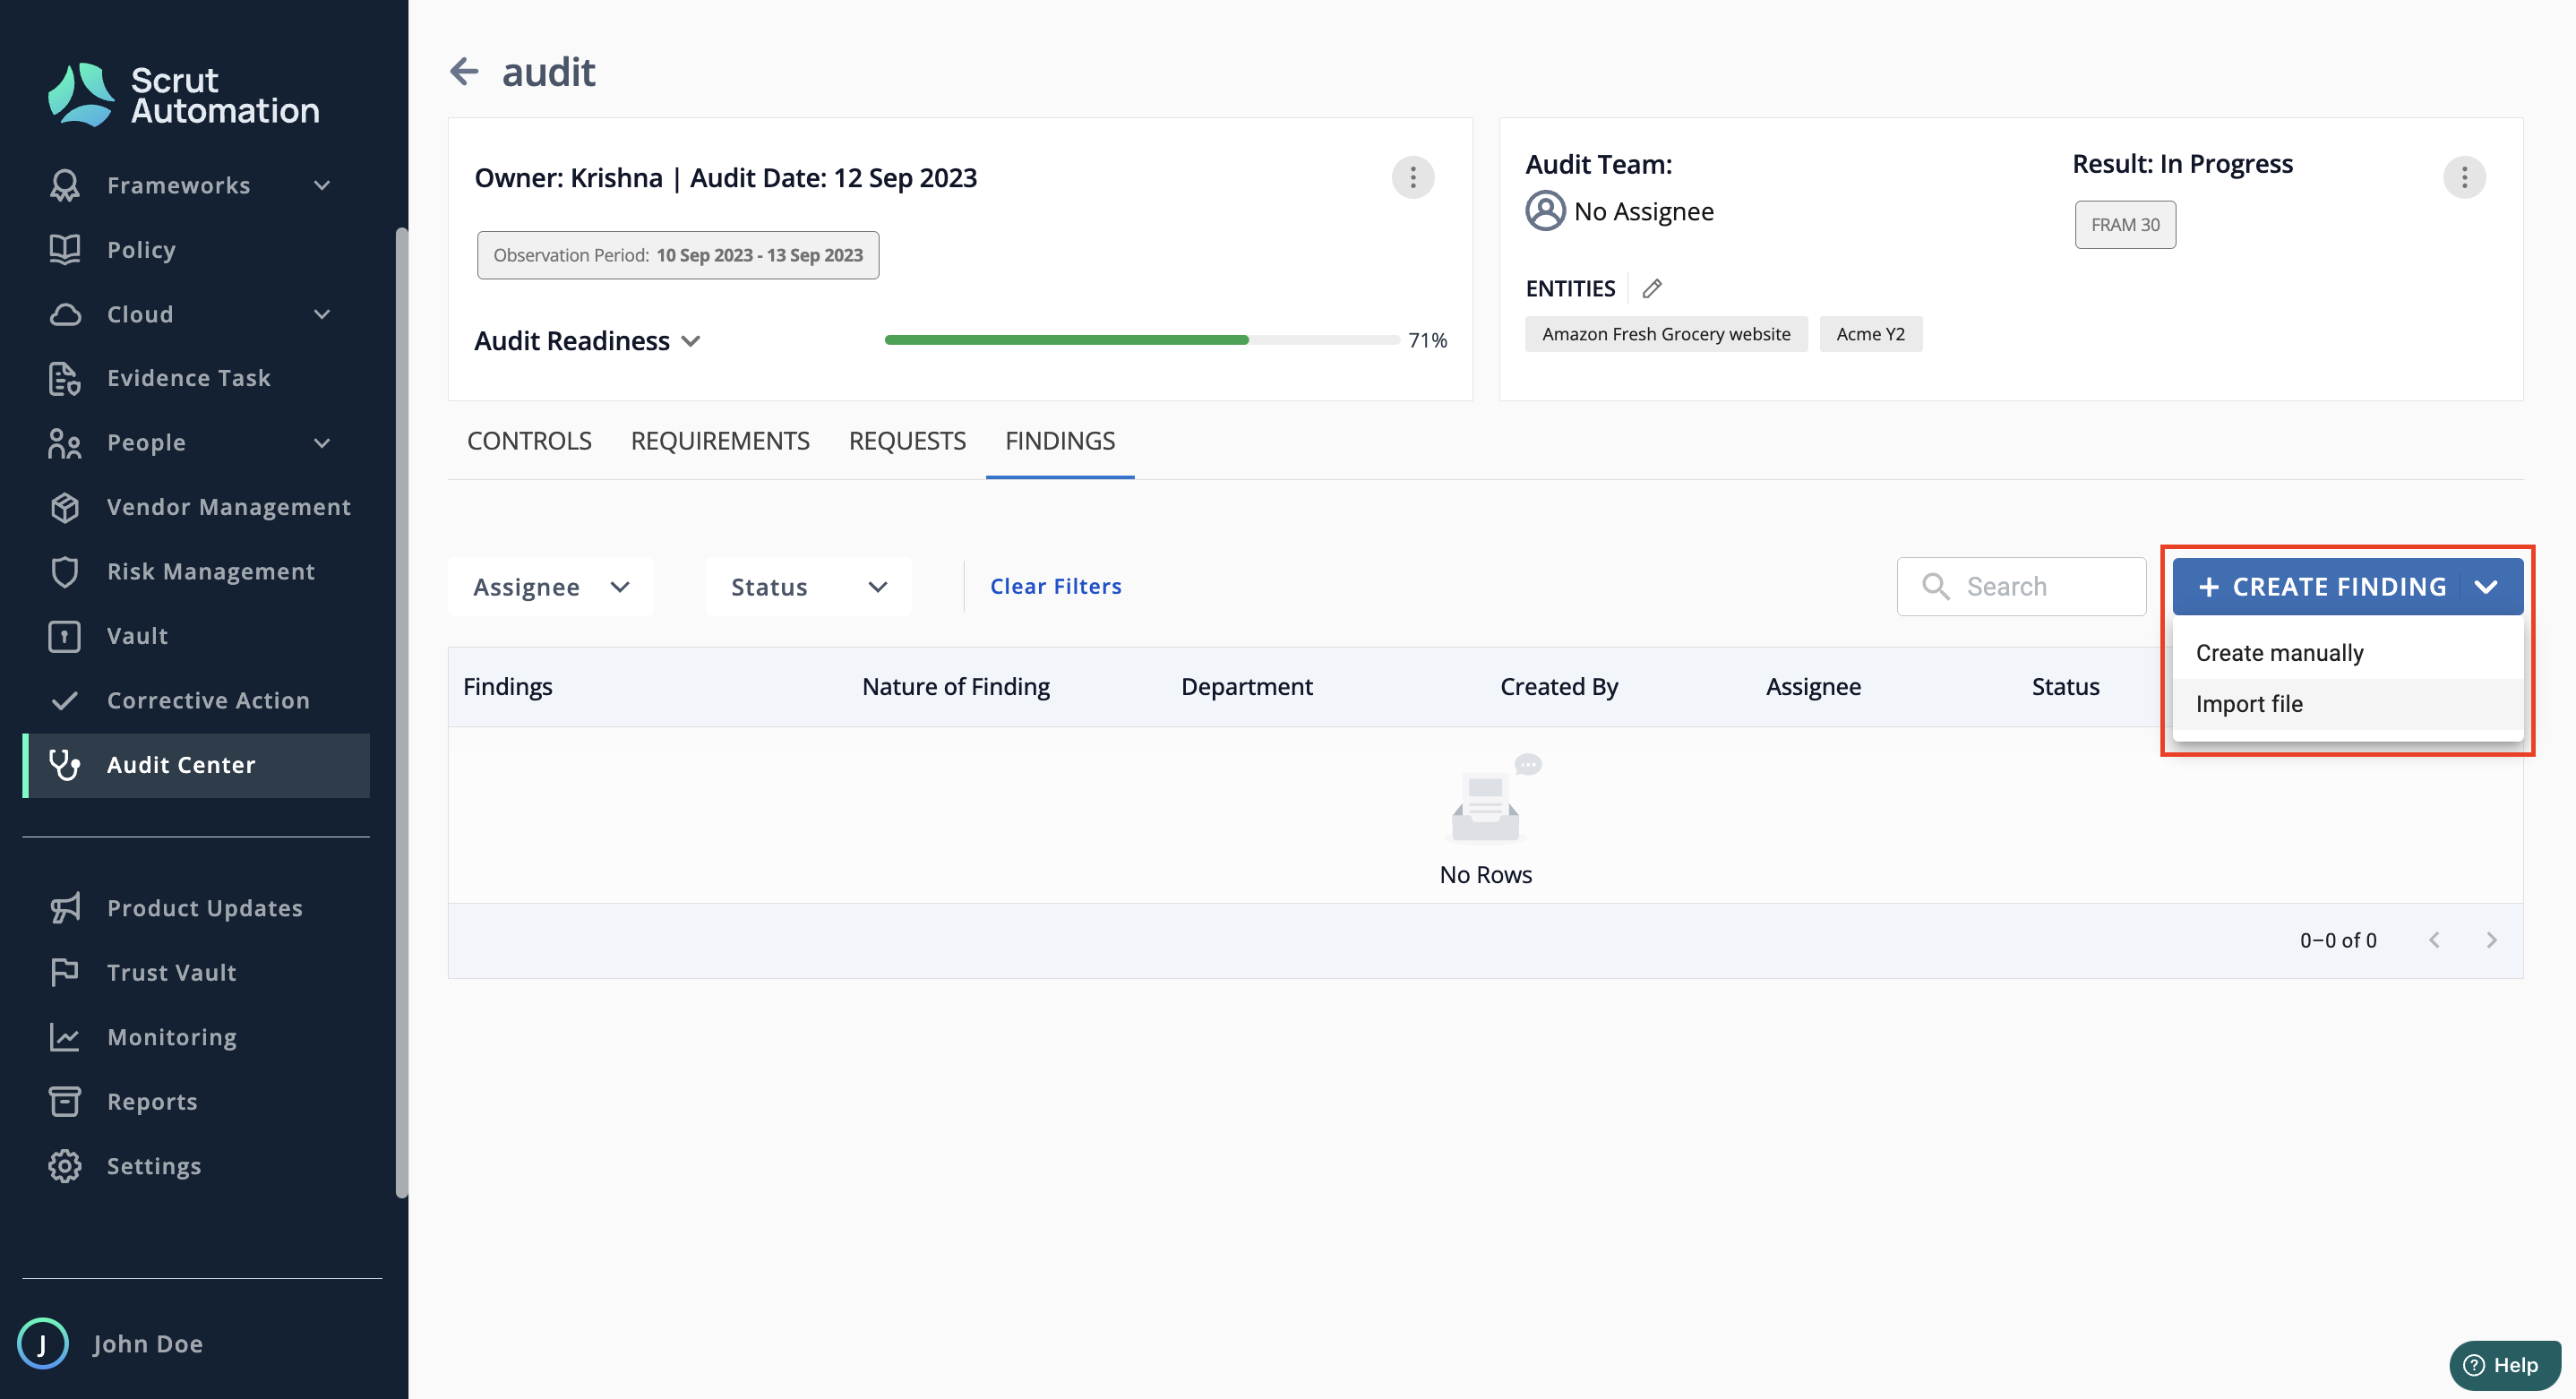The width and height of the screenshot is (2576, 1399).
Task: Click the Monitoring chart icon
Action: pyautogui.click(x=65, y=1037)
